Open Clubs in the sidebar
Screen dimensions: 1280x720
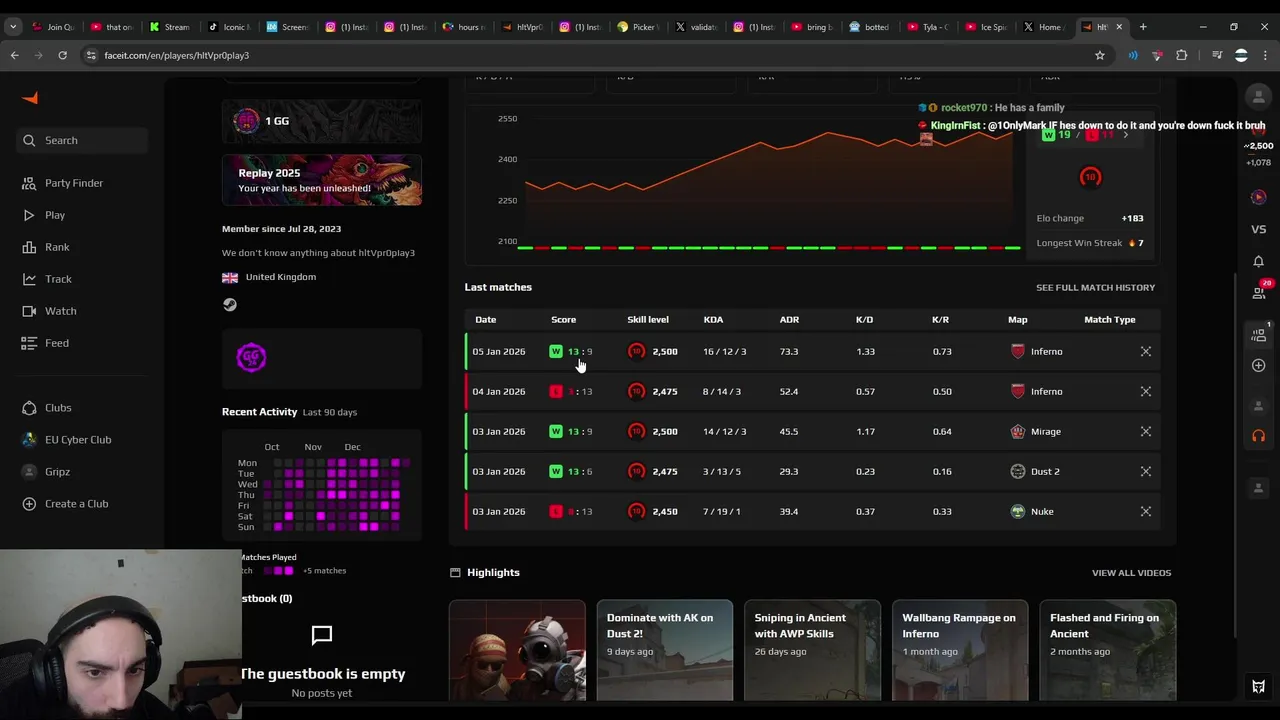tap(46, 408)
